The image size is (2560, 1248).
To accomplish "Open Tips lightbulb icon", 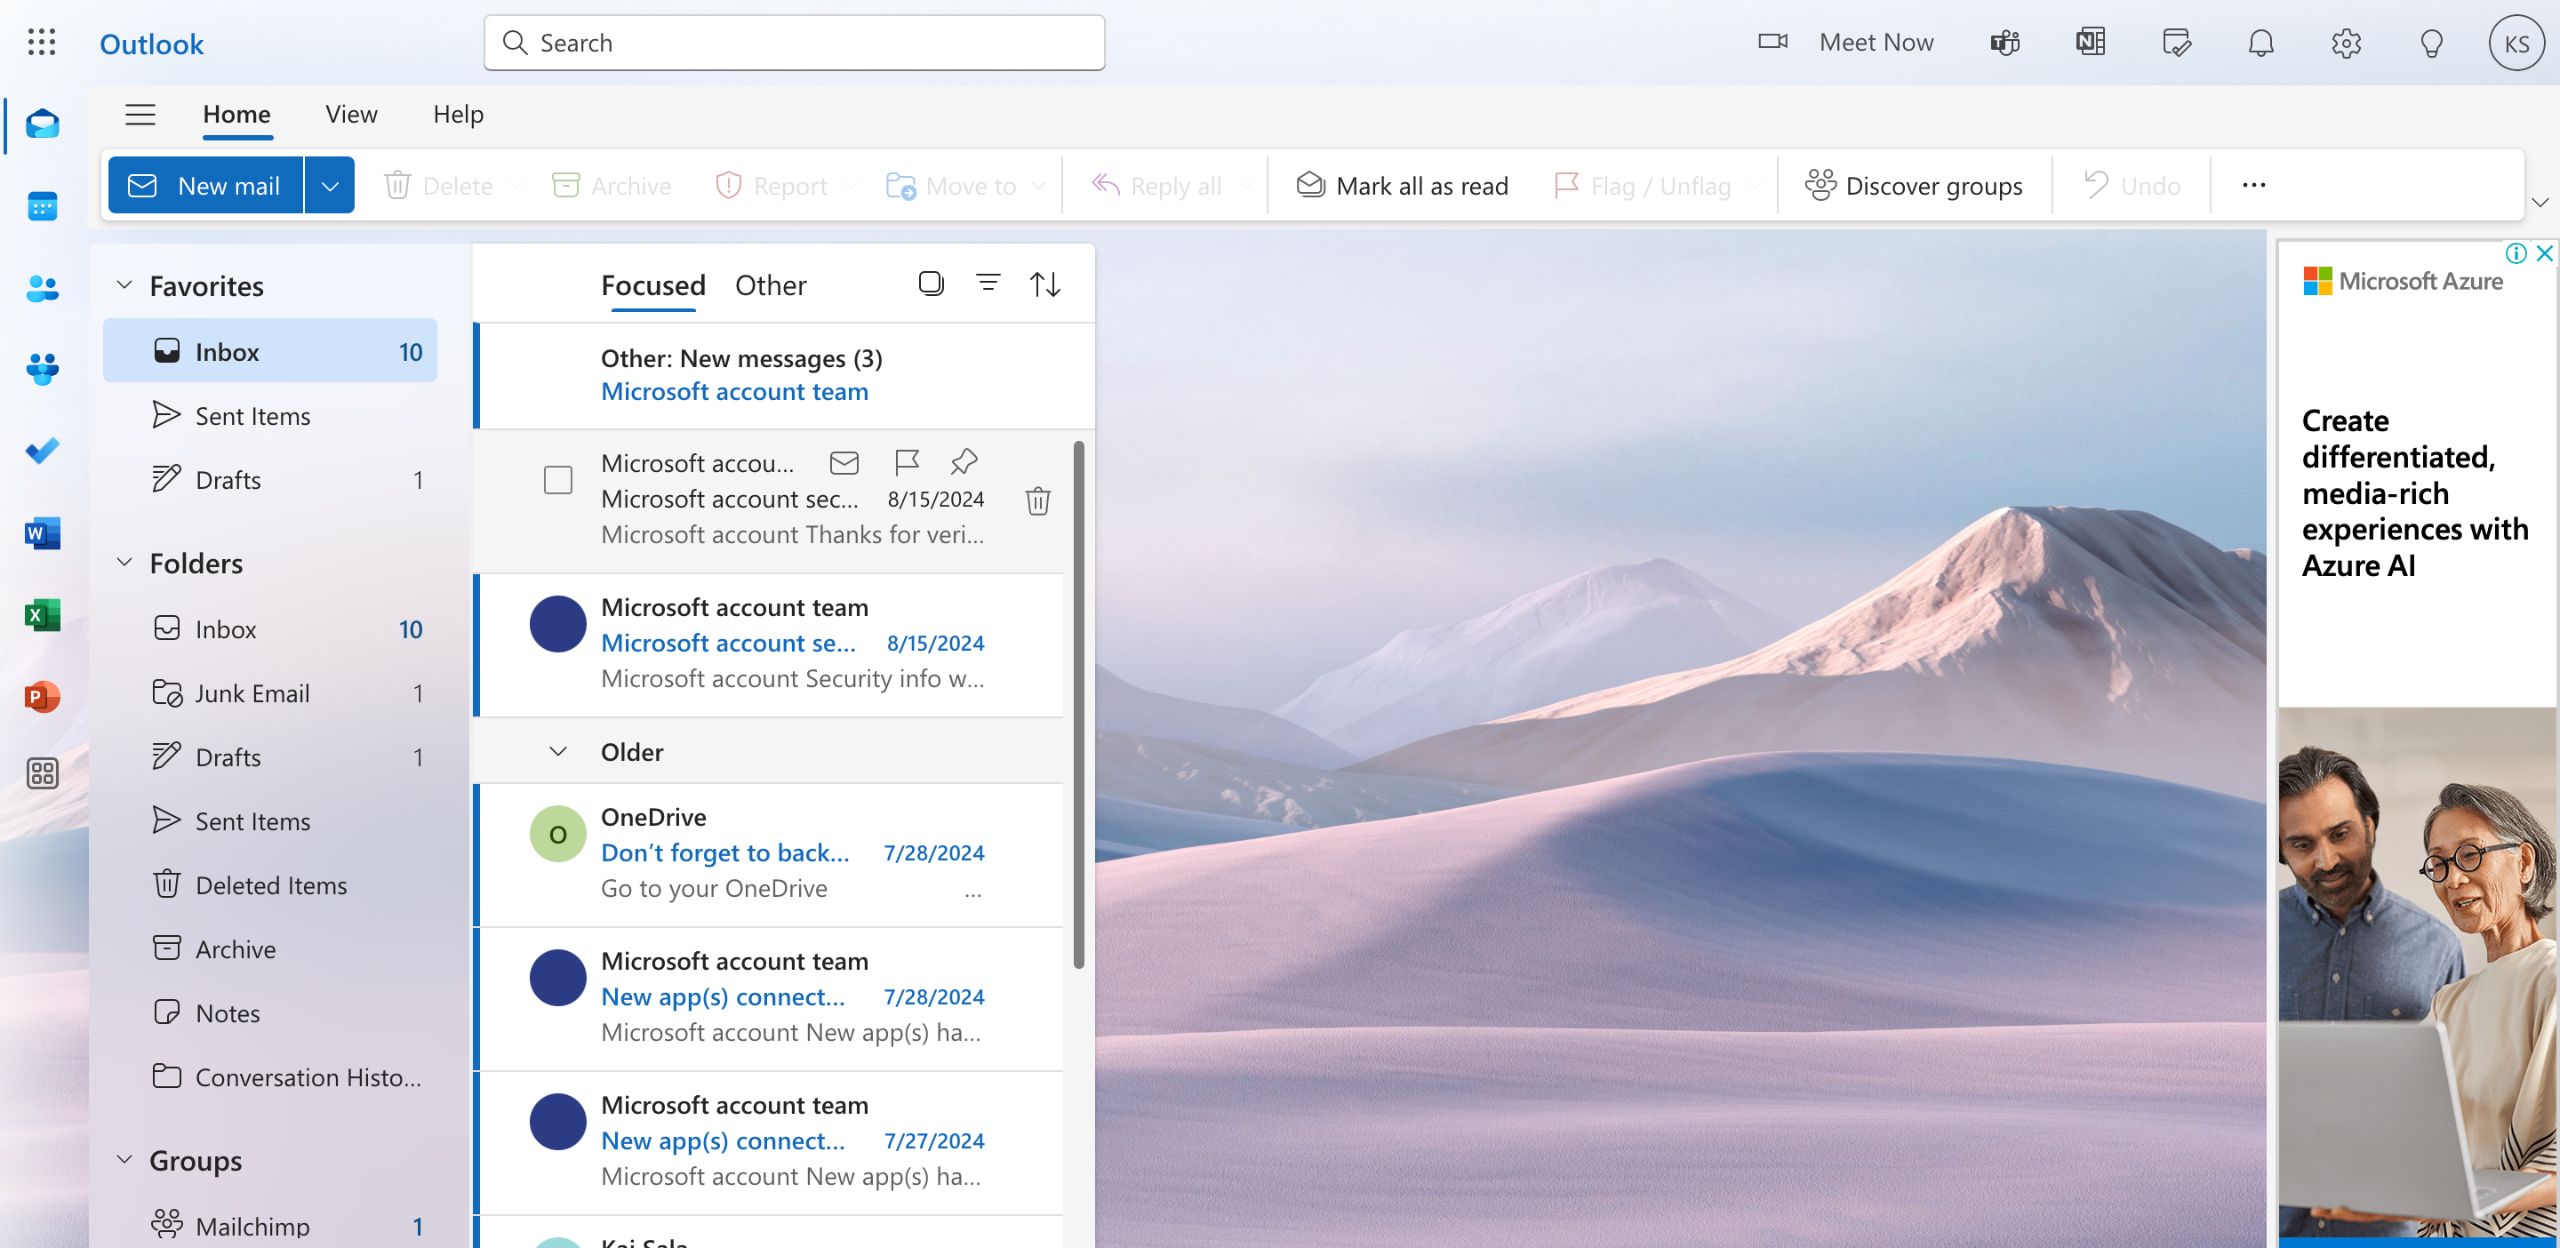I will point(2431,43).
